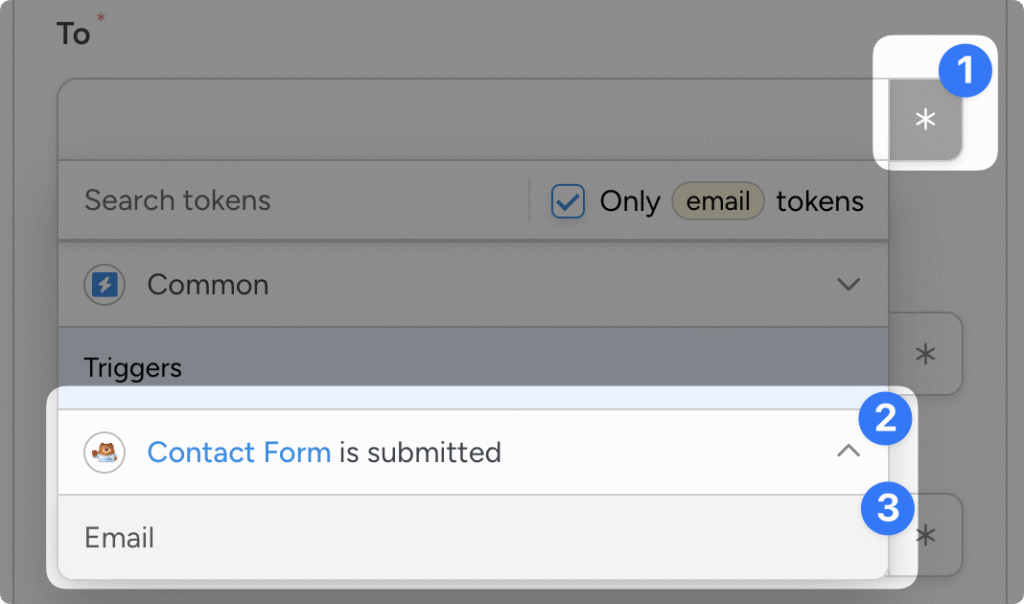Select the highlighted asterisk token button
The height and width of the screenshot is (604, 1024).
point(925,122)
